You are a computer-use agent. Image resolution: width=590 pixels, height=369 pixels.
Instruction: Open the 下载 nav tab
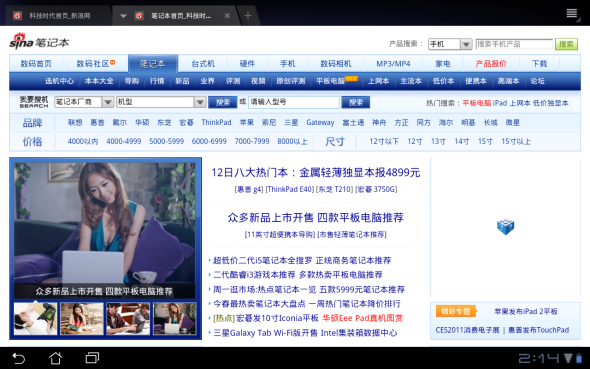(x=539, y=64)
